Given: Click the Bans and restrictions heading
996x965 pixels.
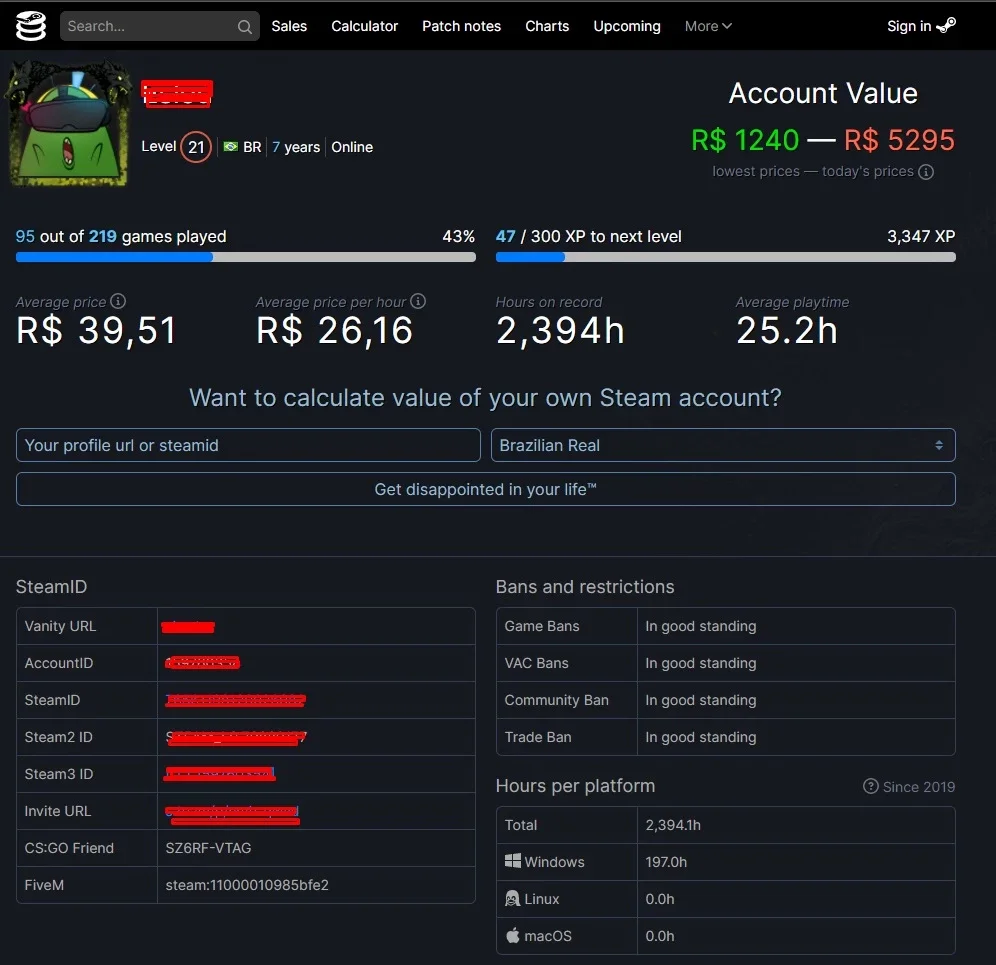Looking at the screenshot, I should tap(585, 586).
